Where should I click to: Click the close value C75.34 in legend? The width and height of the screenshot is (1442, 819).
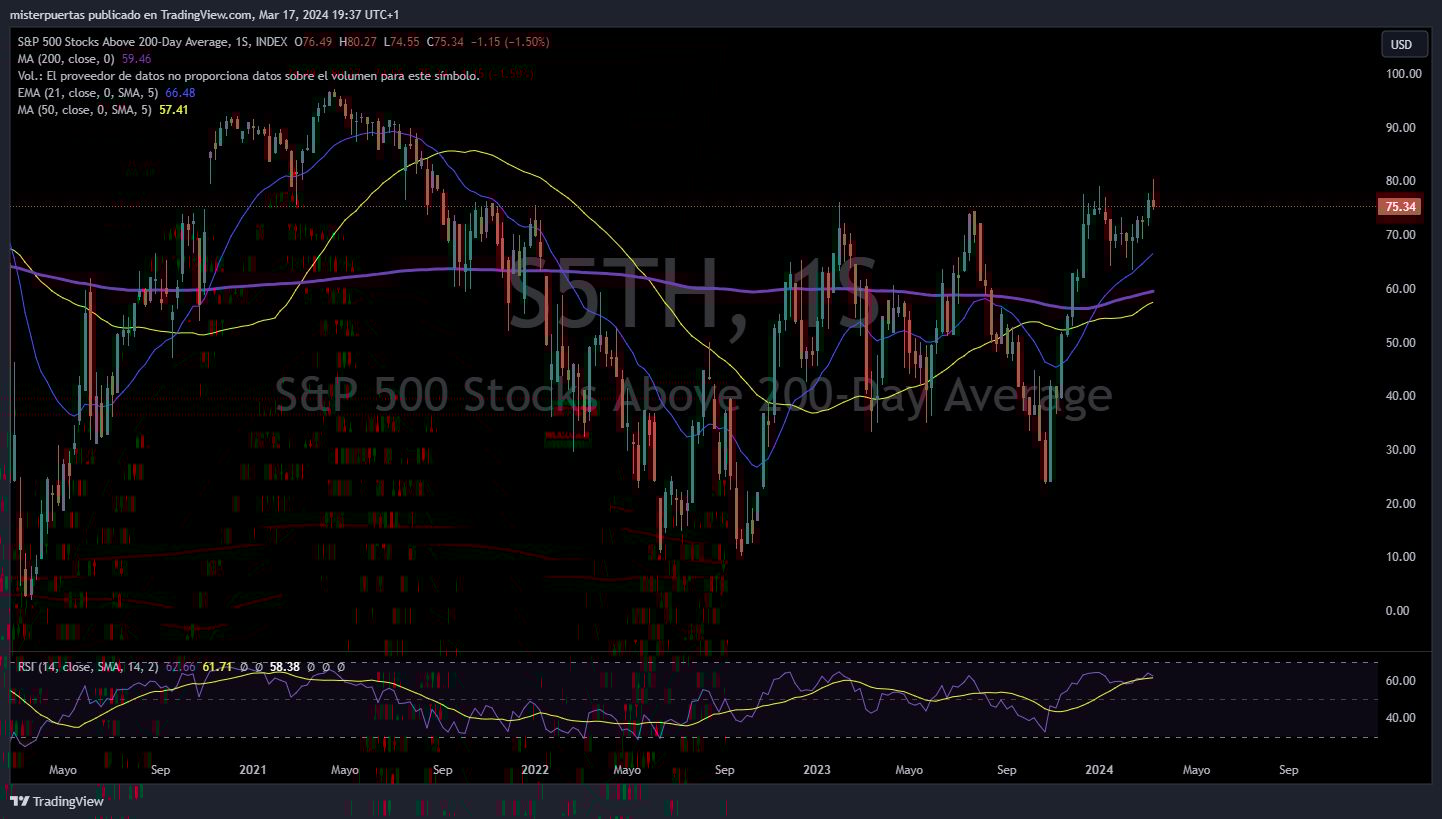pos(445,42)
